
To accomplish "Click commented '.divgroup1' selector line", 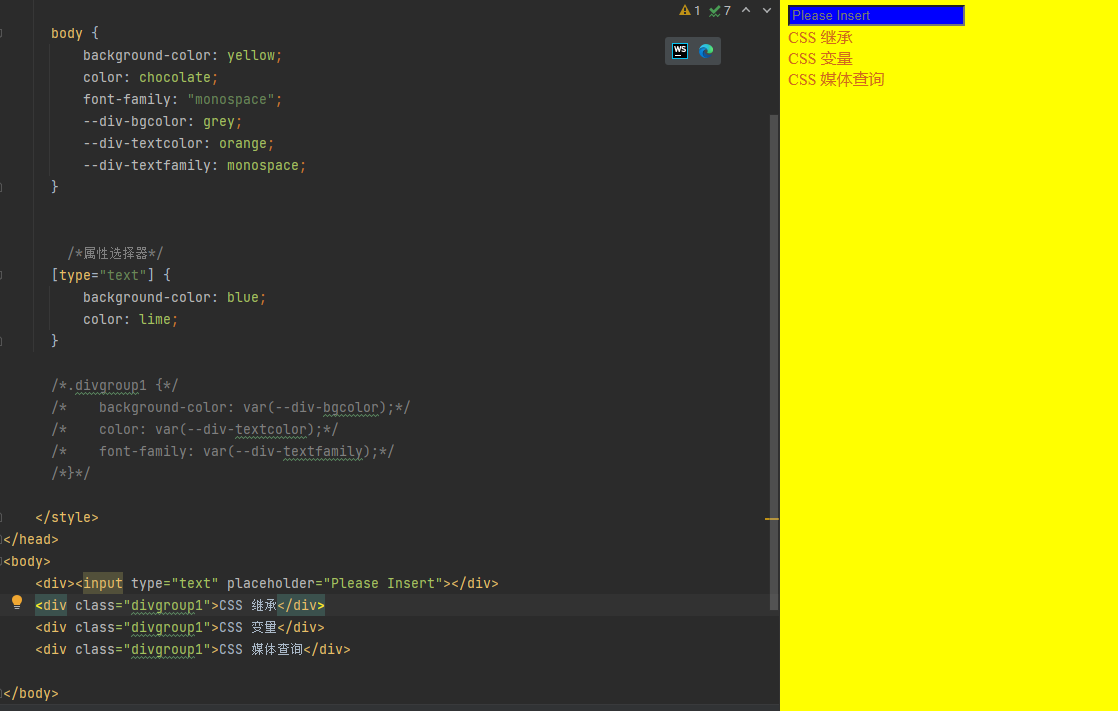I will pyautogui.click(x=114, y=386).
